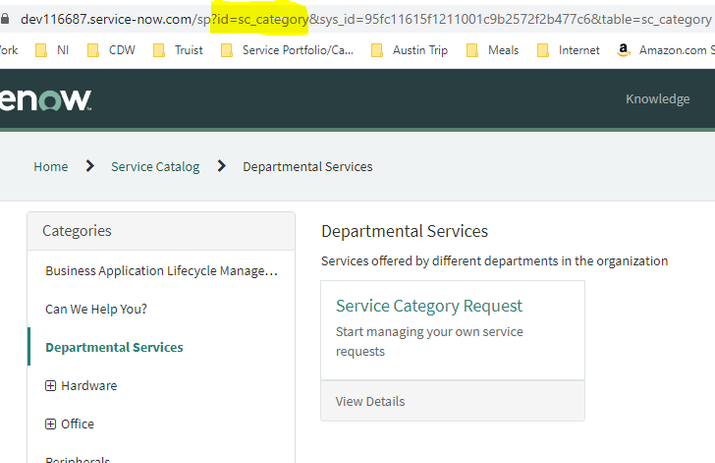This screenshot has height=463, width=715.
Task: Open the Austin Trip bookmark folder
Action: [x=409, y=50]
